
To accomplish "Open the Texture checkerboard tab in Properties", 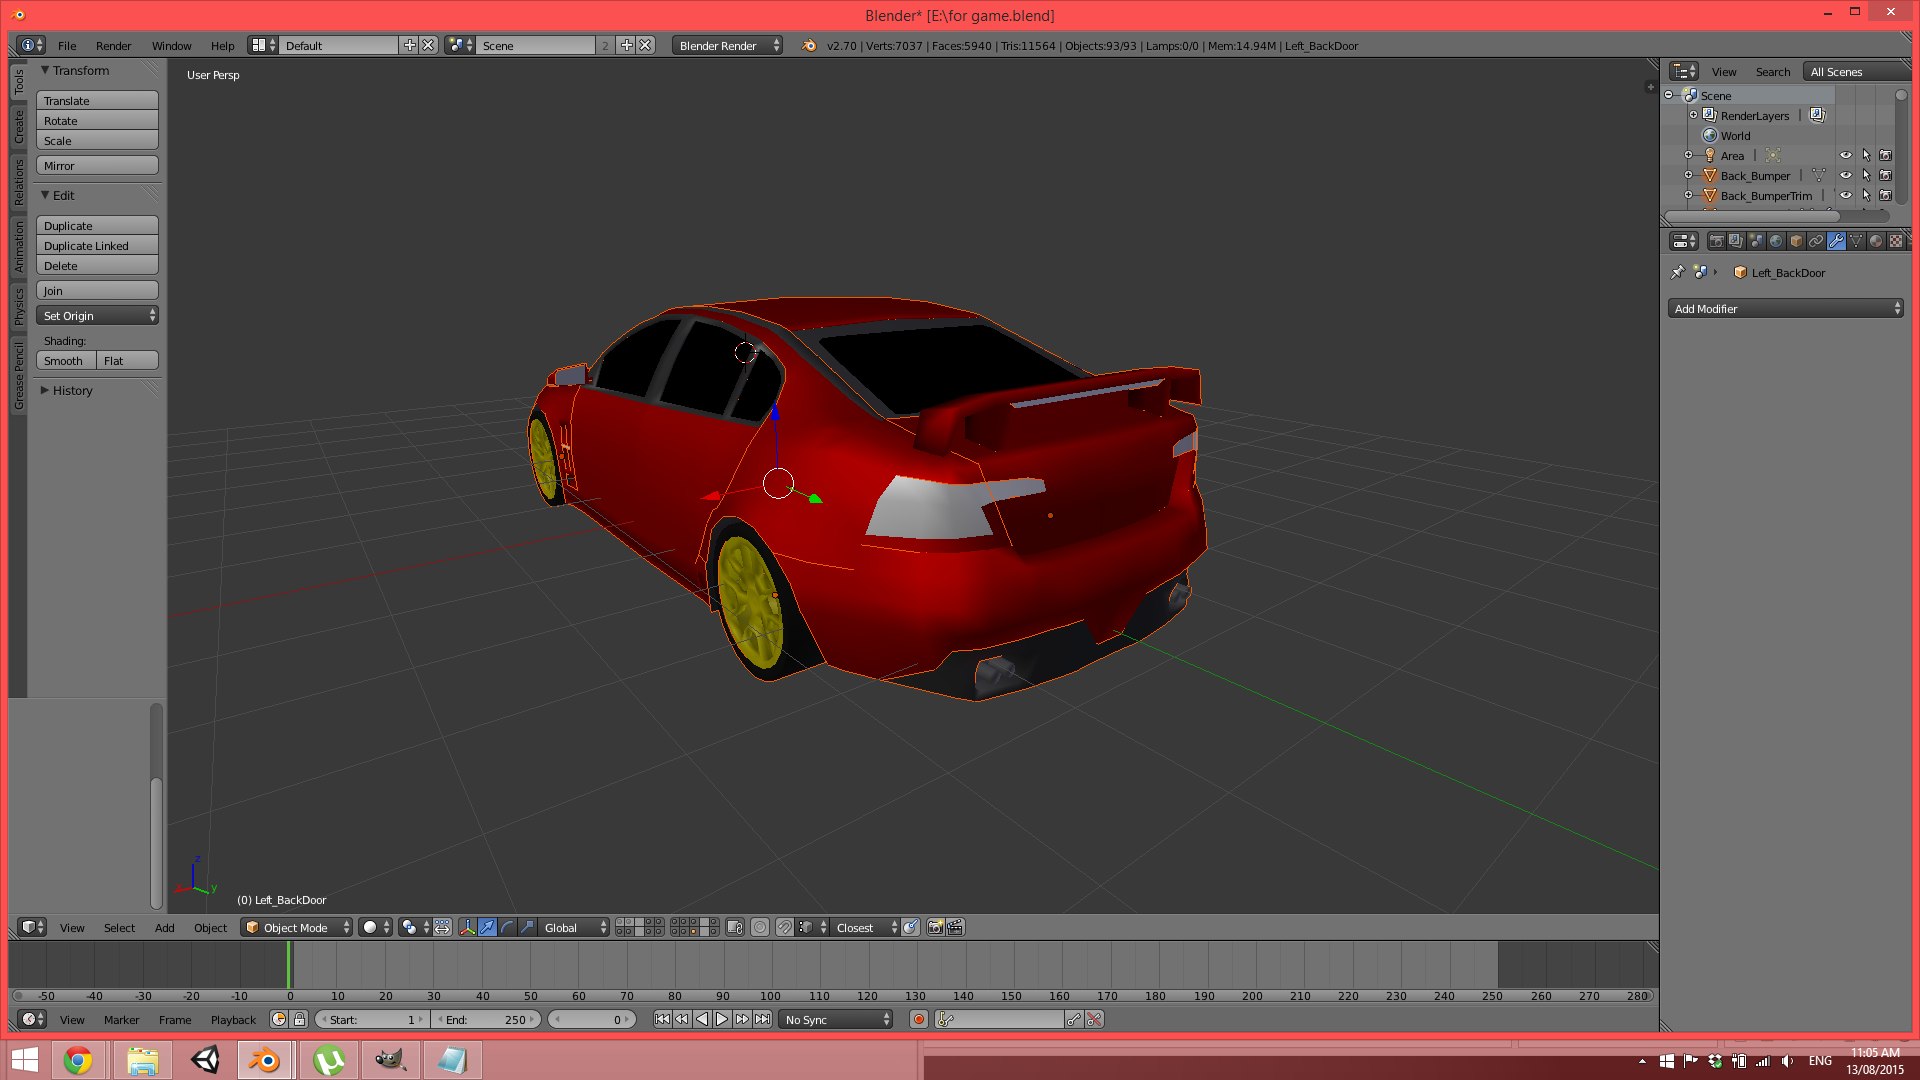I will pos(1896,241).
